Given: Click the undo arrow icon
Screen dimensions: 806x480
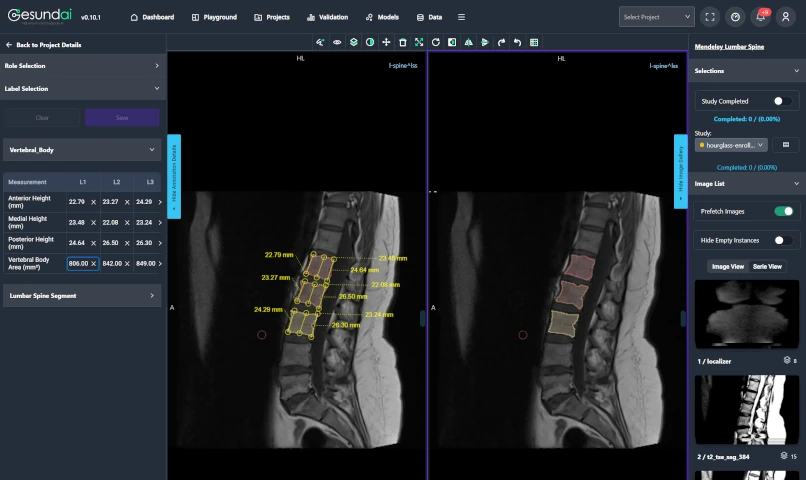Looking at the screenshot, I should pos(518,42).
